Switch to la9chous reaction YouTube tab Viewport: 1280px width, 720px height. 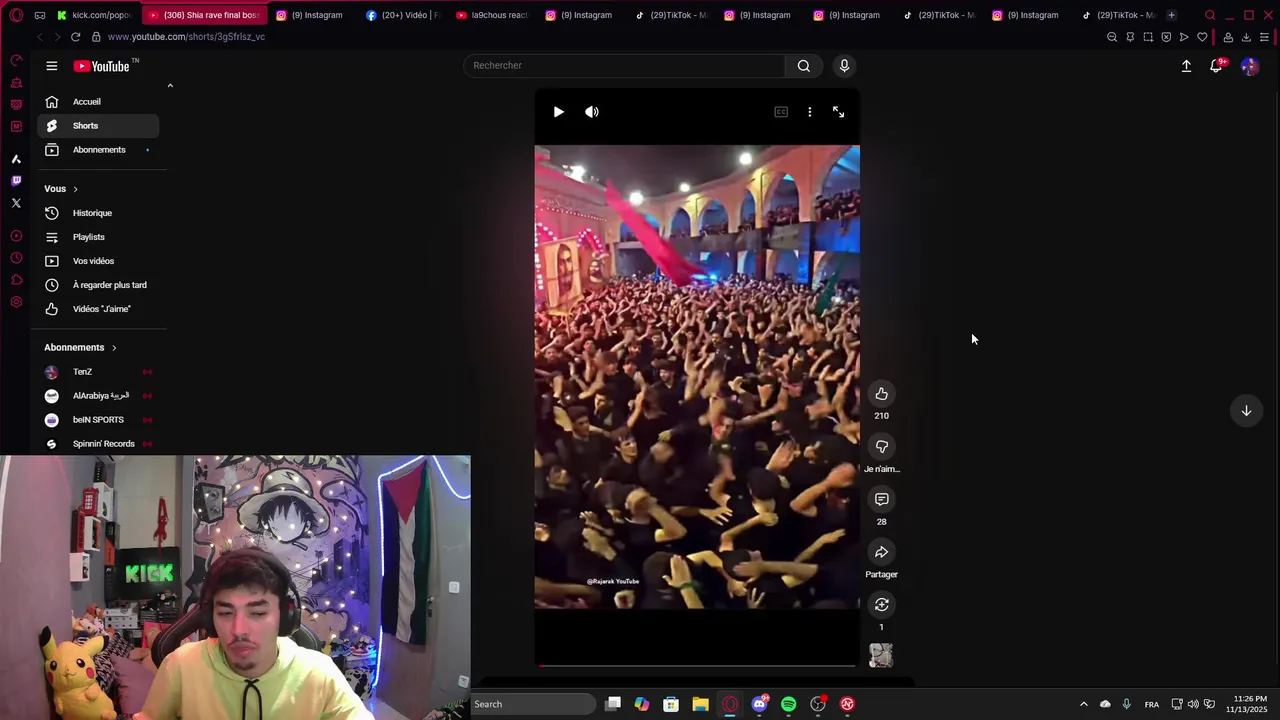pos(491,15)
